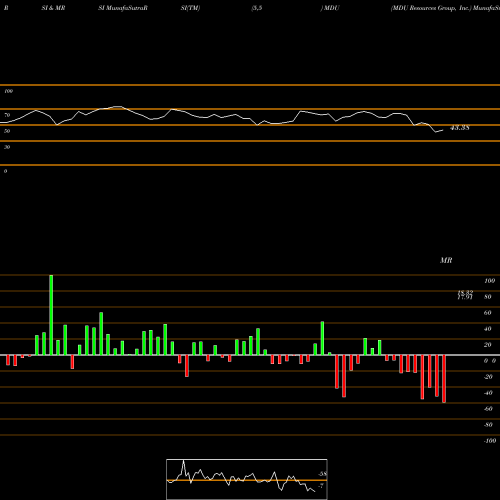The width and height of the screenshot is (500, 500).
Task: Click the 60 label on the MR axis
Action: coord(488,313)
